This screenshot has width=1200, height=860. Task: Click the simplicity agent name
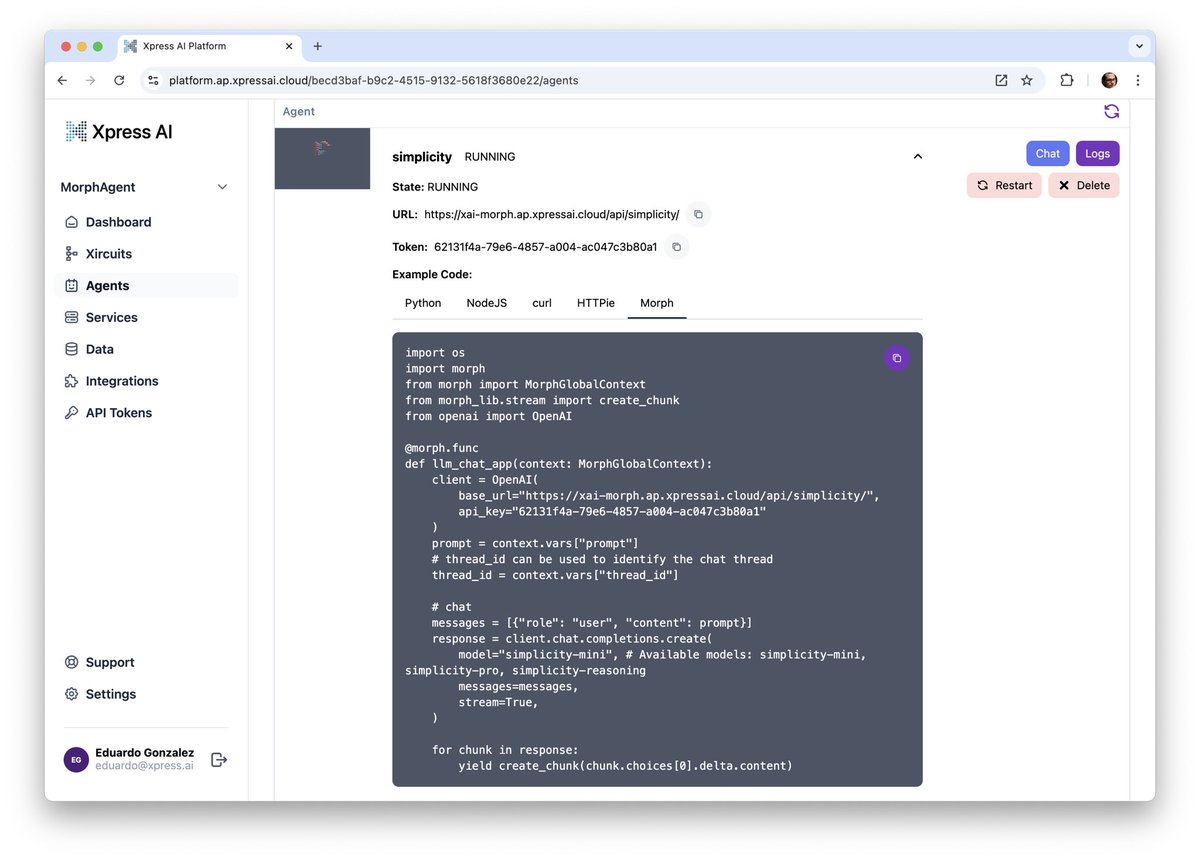click(422, 157)
